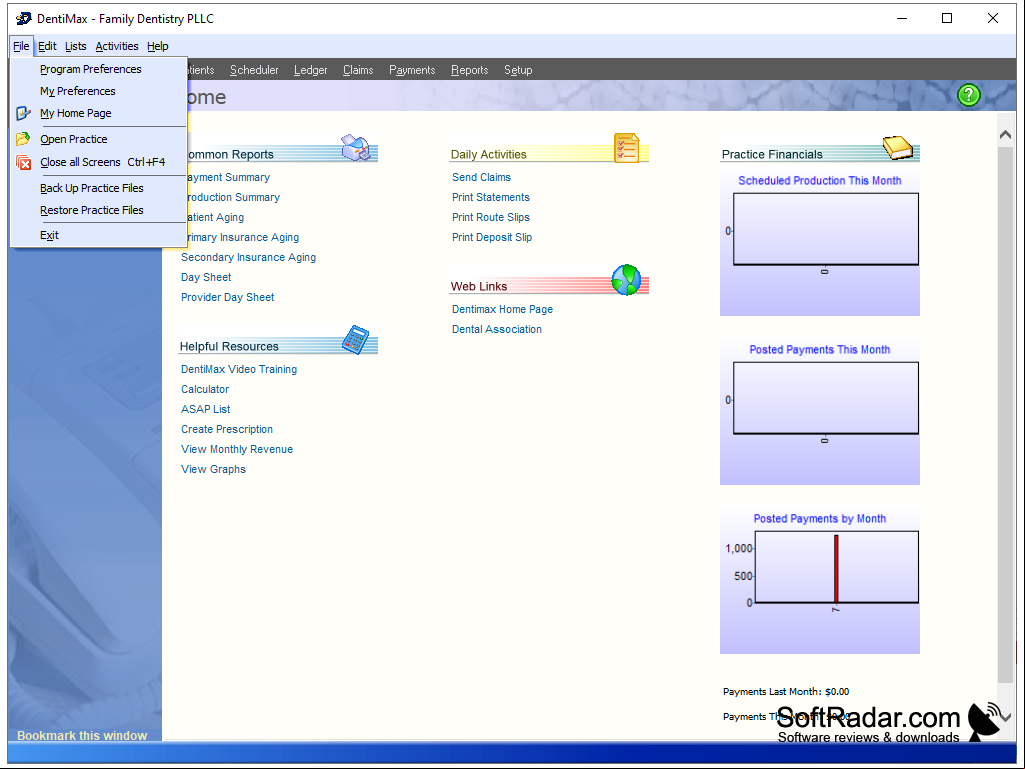This screenshot has width=1025, height=769.
Task: Open the File menu
Action: coord(21,46)
